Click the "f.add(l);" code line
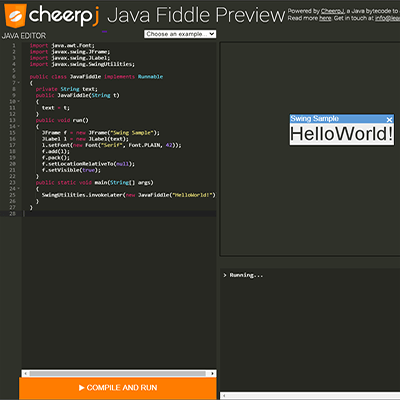Screen dimensions: 400x400 56,151
